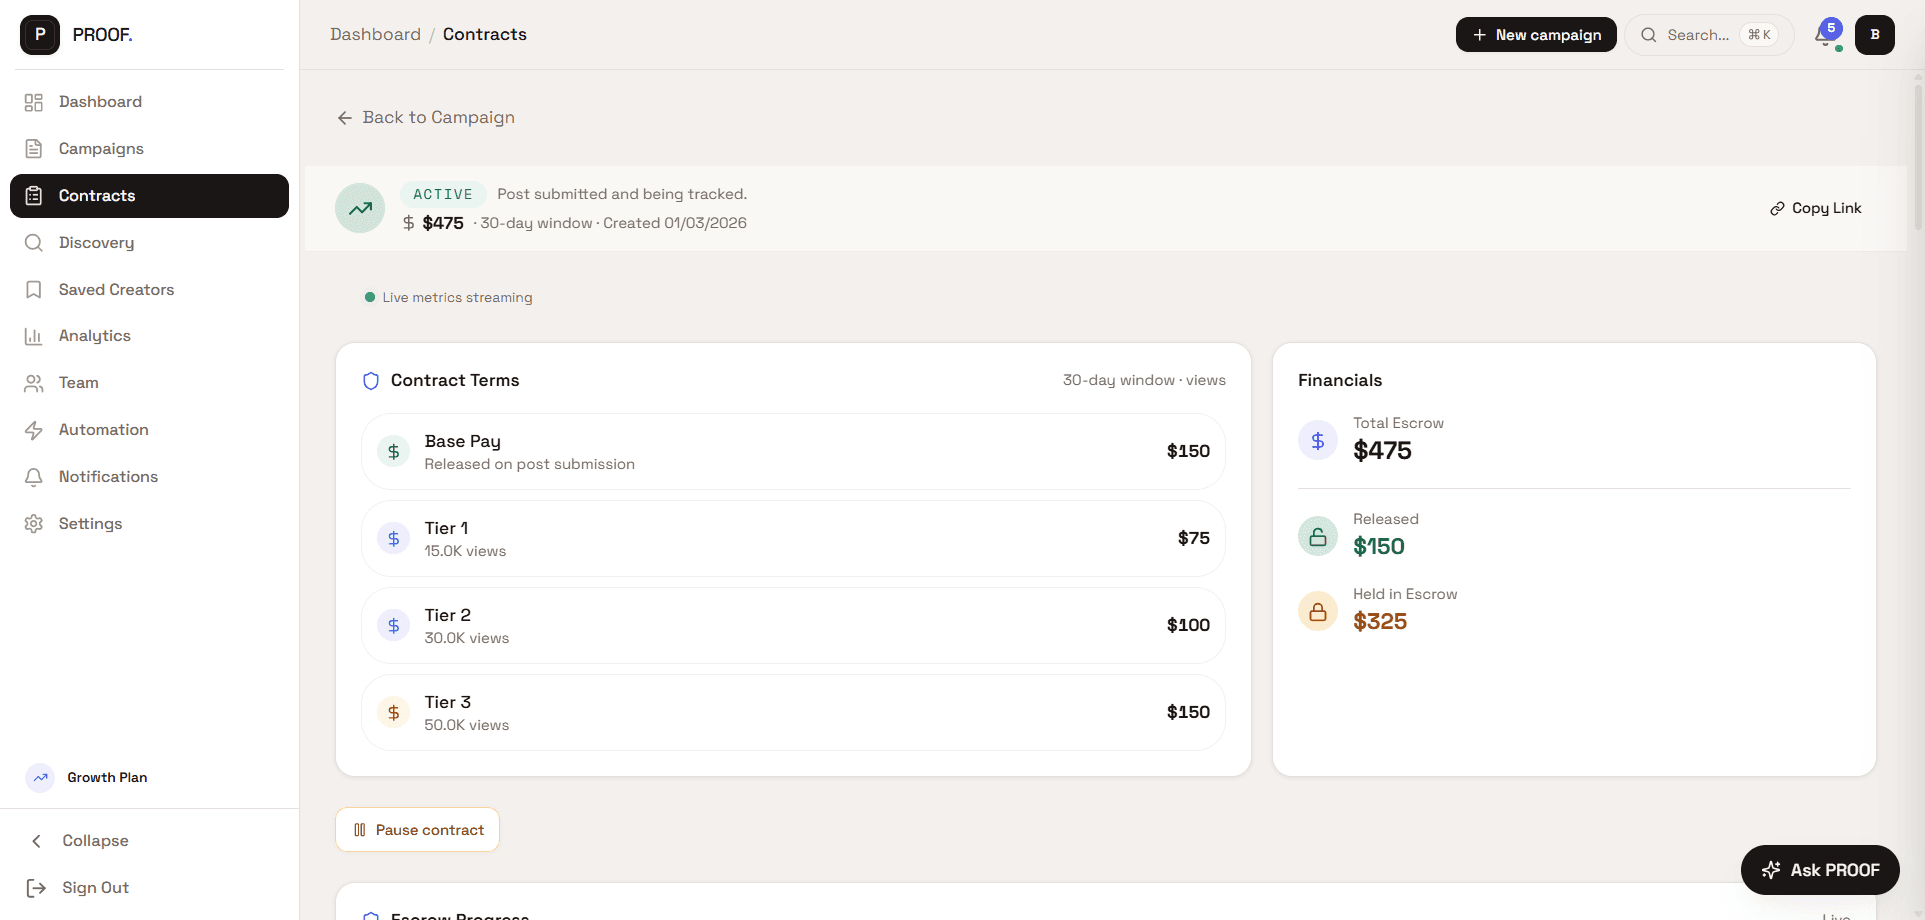Click the Contract Terms shield icon
Viewport: 1925px width, 920px height.
click(371, 381)
